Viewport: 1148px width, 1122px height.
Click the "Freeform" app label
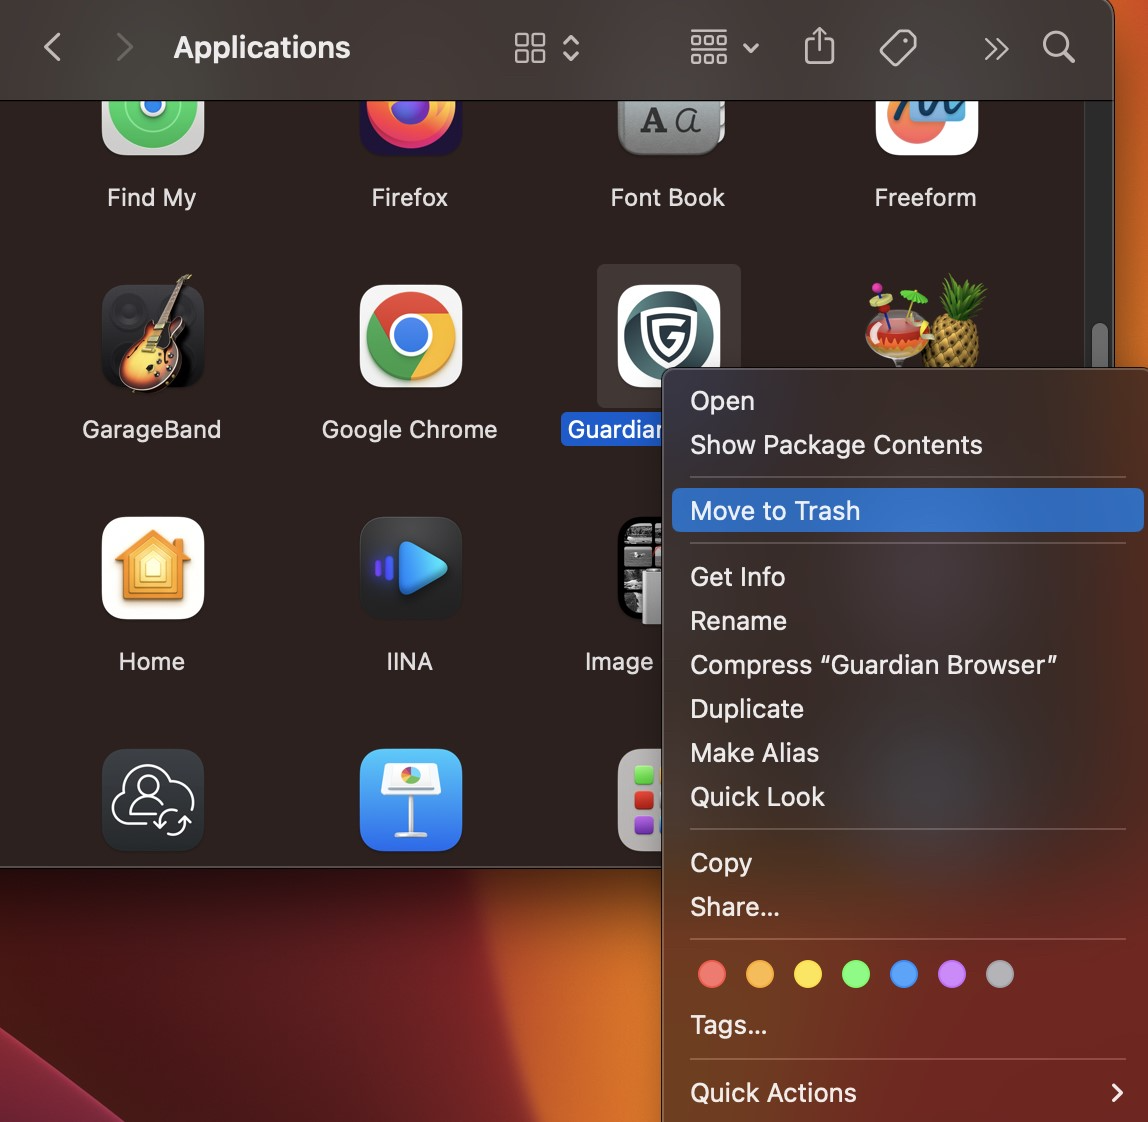(x=925, y=197)
